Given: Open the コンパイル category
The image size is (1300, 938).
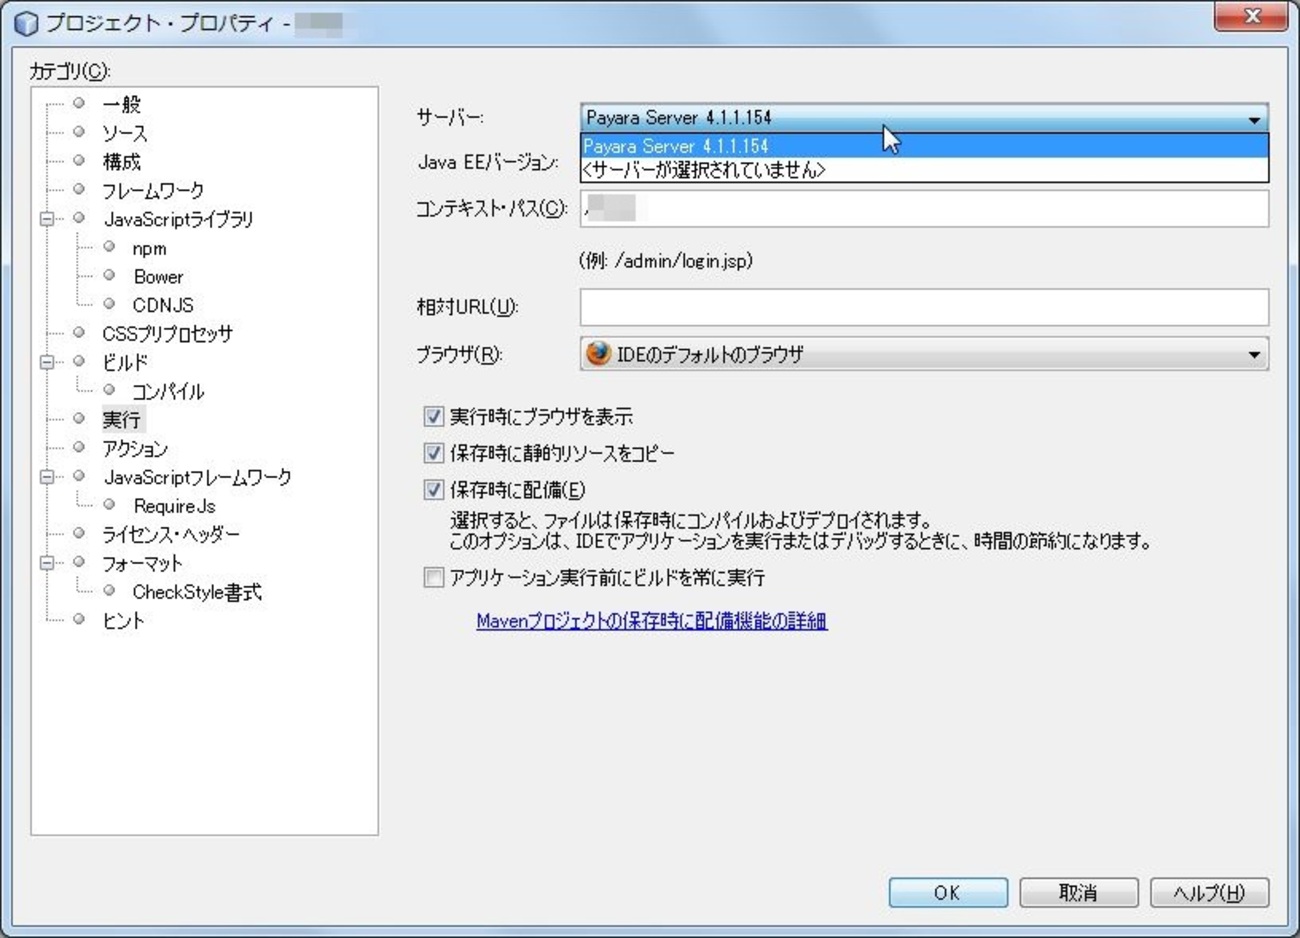Looking at the screenshot, I should (x=167, y=391).
